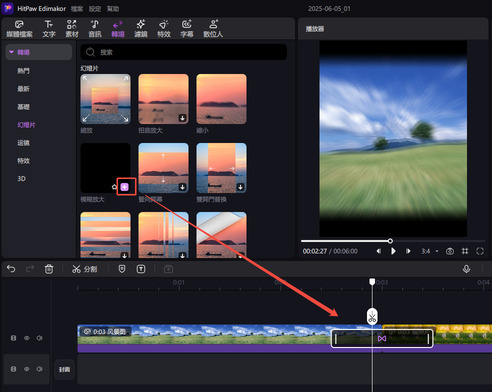Delete selection with the trash icon
Viewport: 492px width, 392px height.
tap(49, 269)
